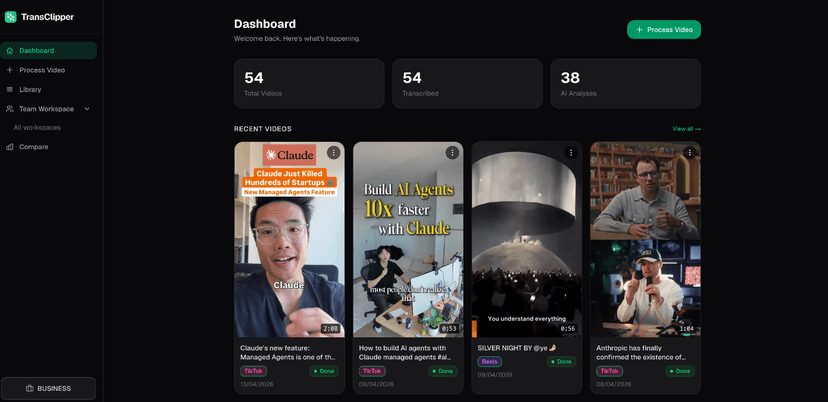
Task: Click "Welcome back. Here's what's happening." text
Action: click(x=297, y=39)
